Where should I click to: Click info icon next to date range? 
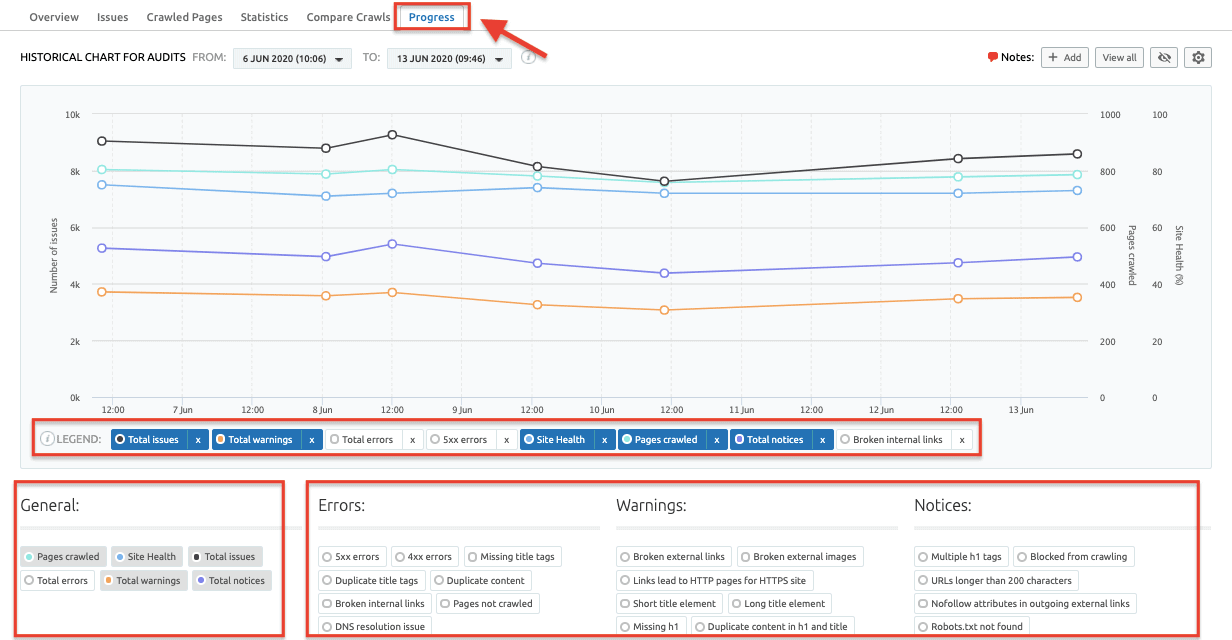pos(529,57)
